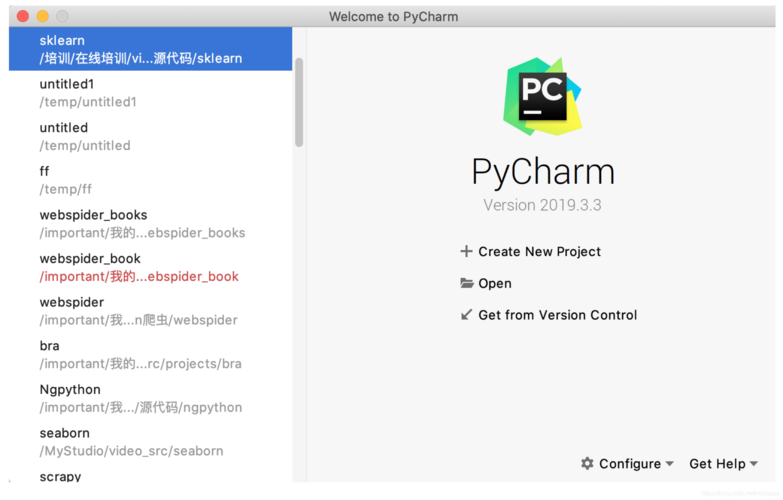Expand the Configure dropdown arrow
Image resolution: width=783 pixels, height=500 pixels.
[670, 464]
